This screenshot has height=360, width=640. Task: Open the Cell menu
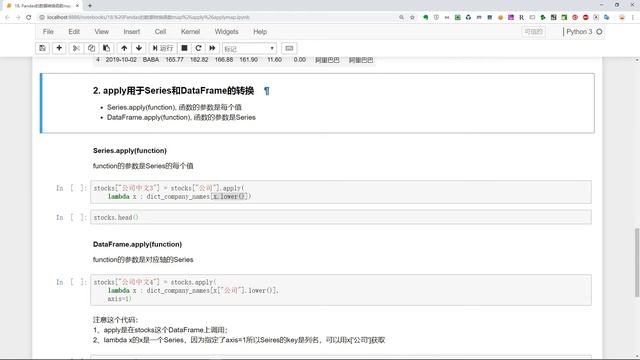pyautogui.click(x=160, y=31)
